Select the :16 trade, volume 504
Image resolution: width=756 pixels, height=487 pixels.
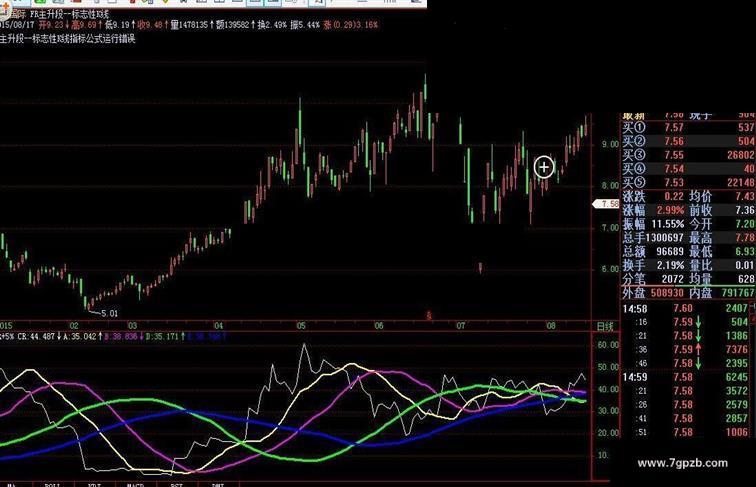[688, 322]
